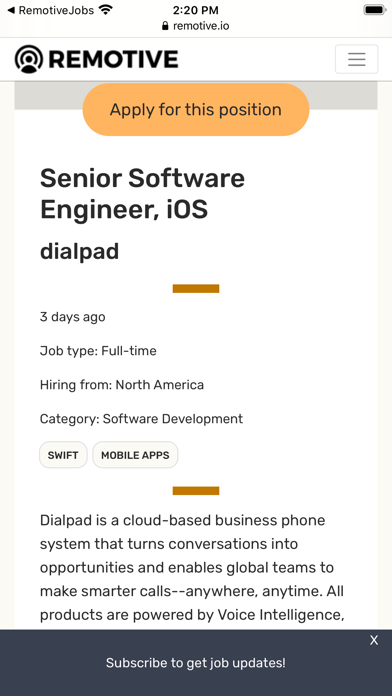392x696 pixels.
Task: Open the hamburger navigation menu
Action: (356, 59)
